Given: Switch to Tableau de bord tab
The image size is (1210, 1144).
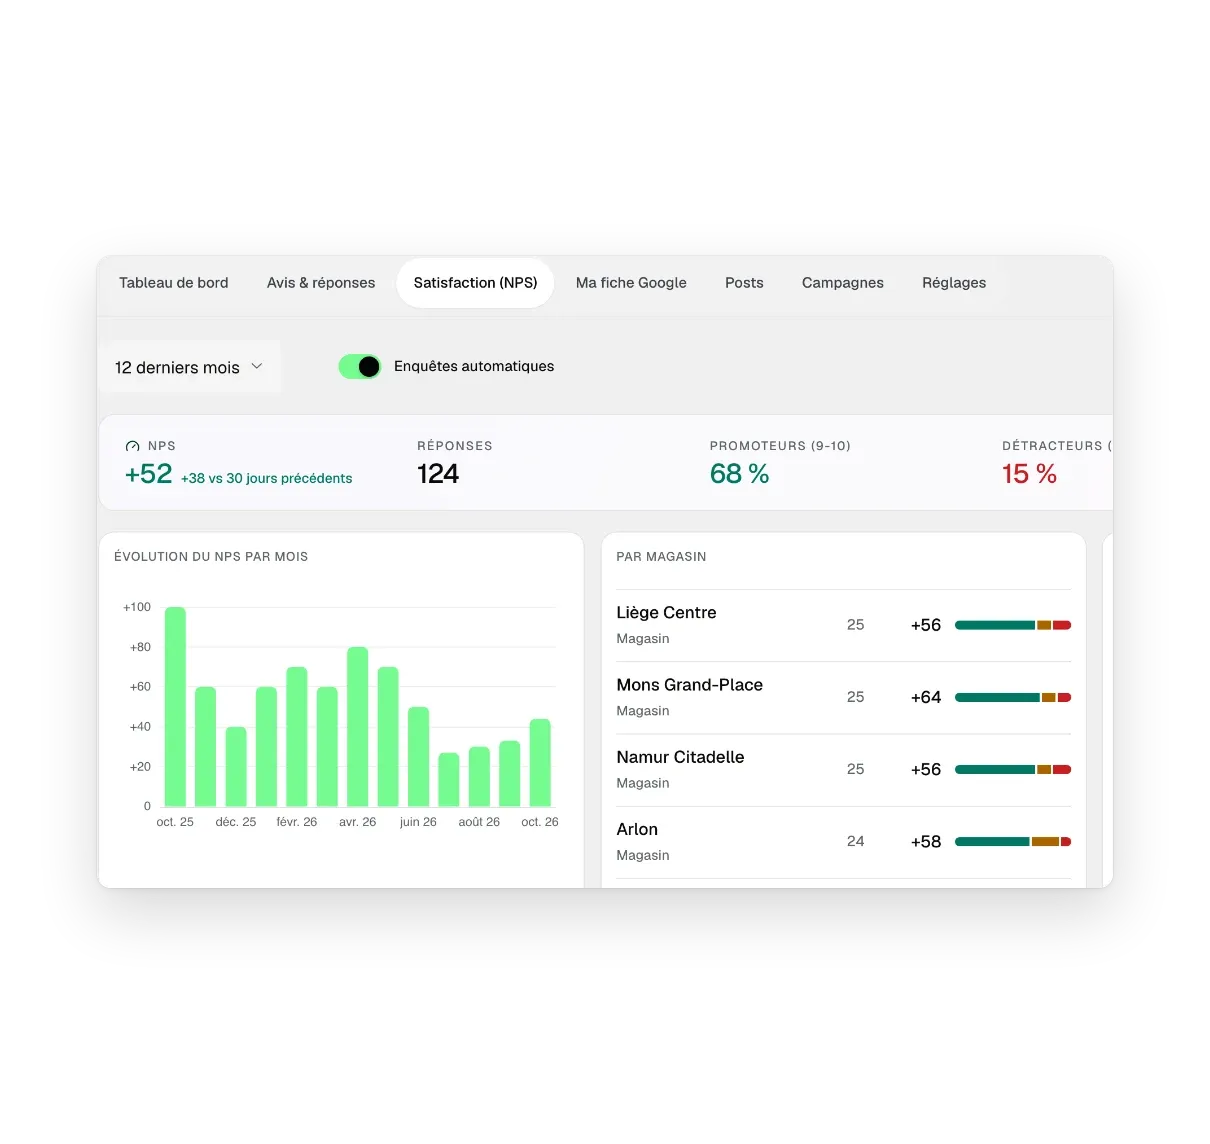Looking at the screenshot, I should [174, 283].
